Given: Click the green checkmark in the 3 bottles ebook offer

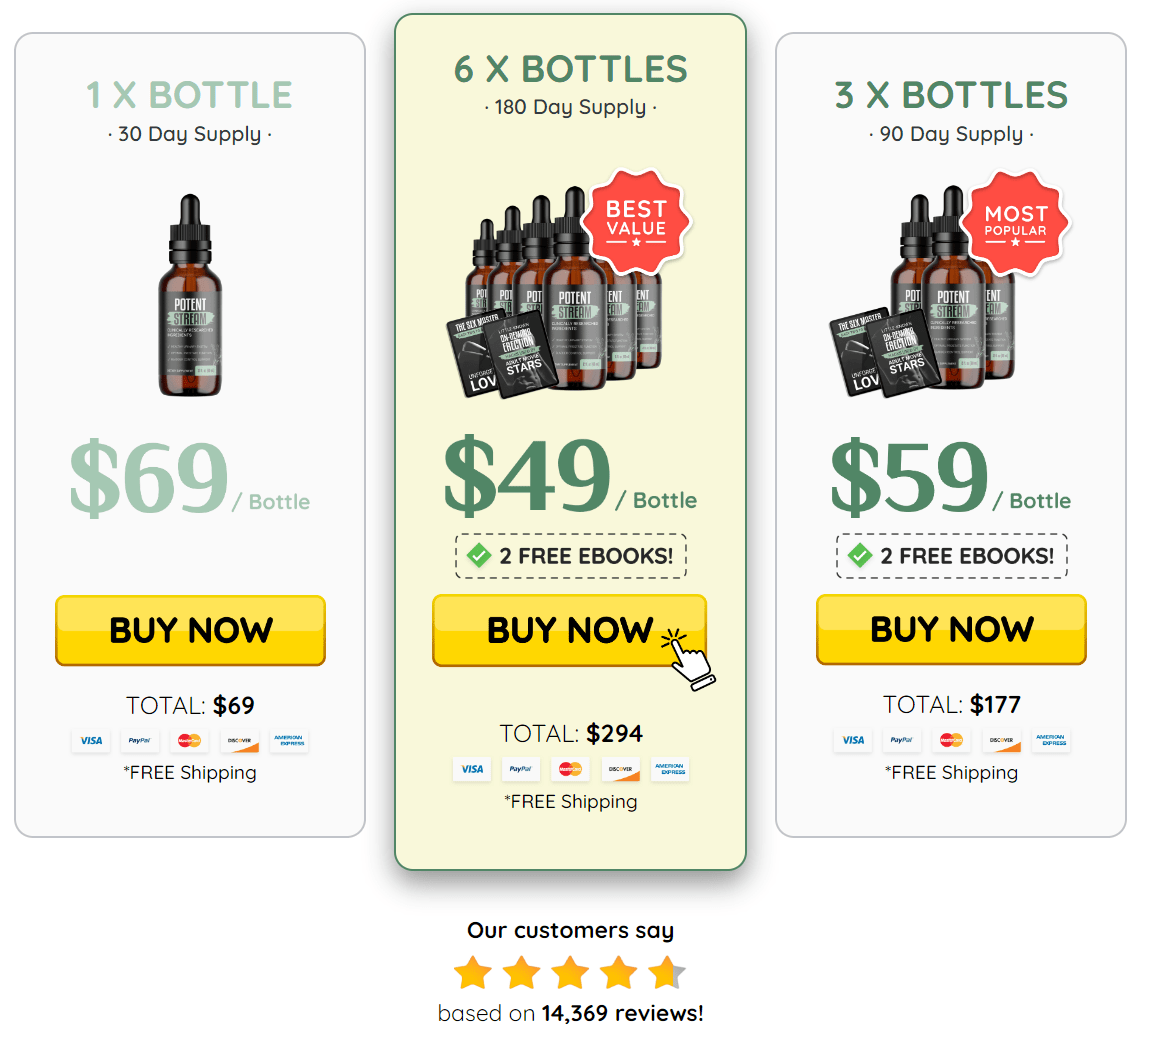Looking at the screenshot, I should [x=860, y=556].
